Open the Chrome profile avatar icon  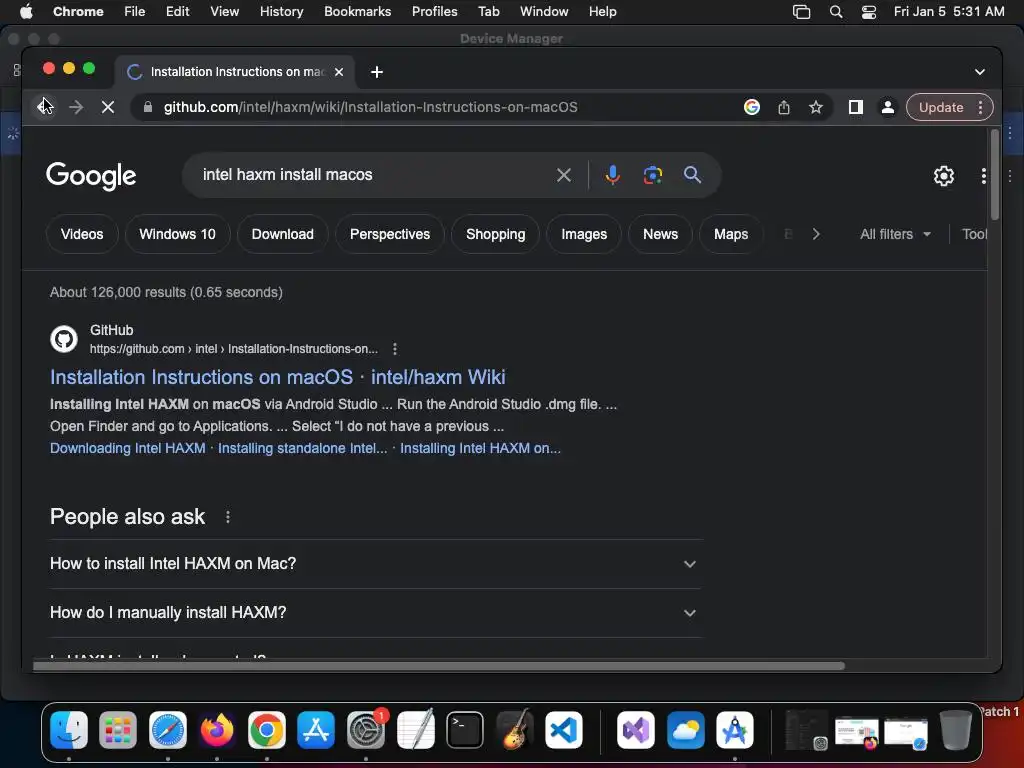click(x=888, y=107)
